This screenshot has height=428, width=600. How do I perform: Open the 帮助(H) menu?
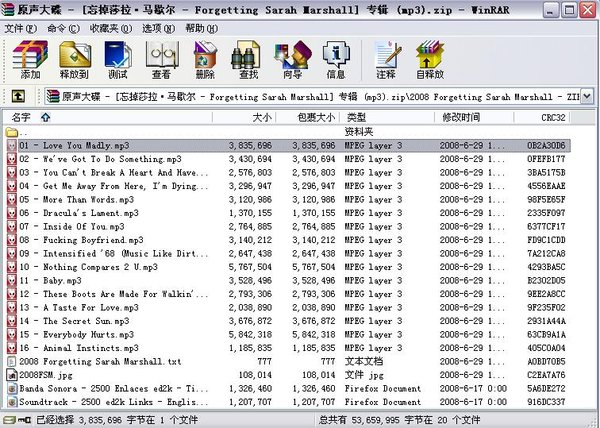(x=202, y=29)
